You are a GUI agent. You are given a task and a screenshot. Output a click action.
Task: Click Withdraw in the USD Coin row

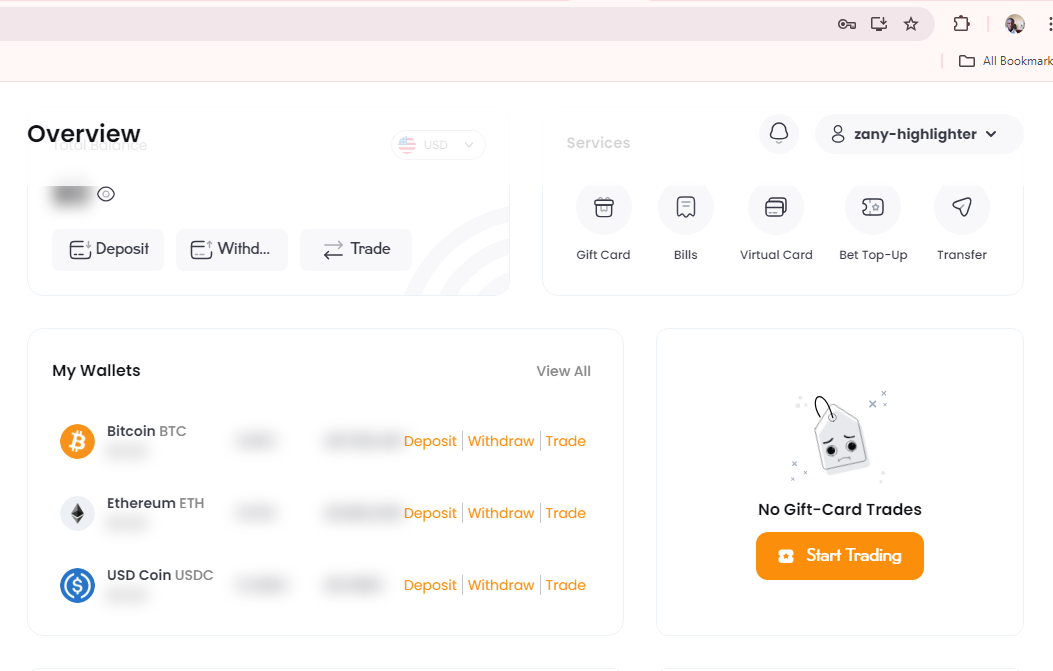(501, 585)
